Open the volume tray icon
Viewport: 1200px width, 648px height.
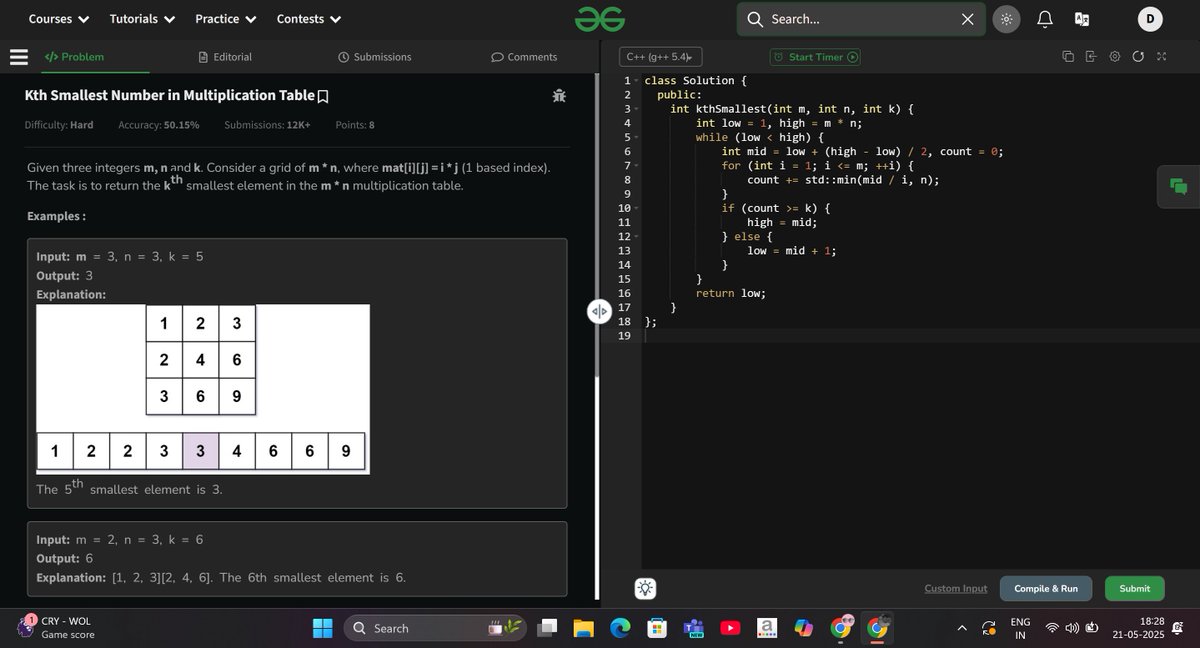[x=1072, y=628]
